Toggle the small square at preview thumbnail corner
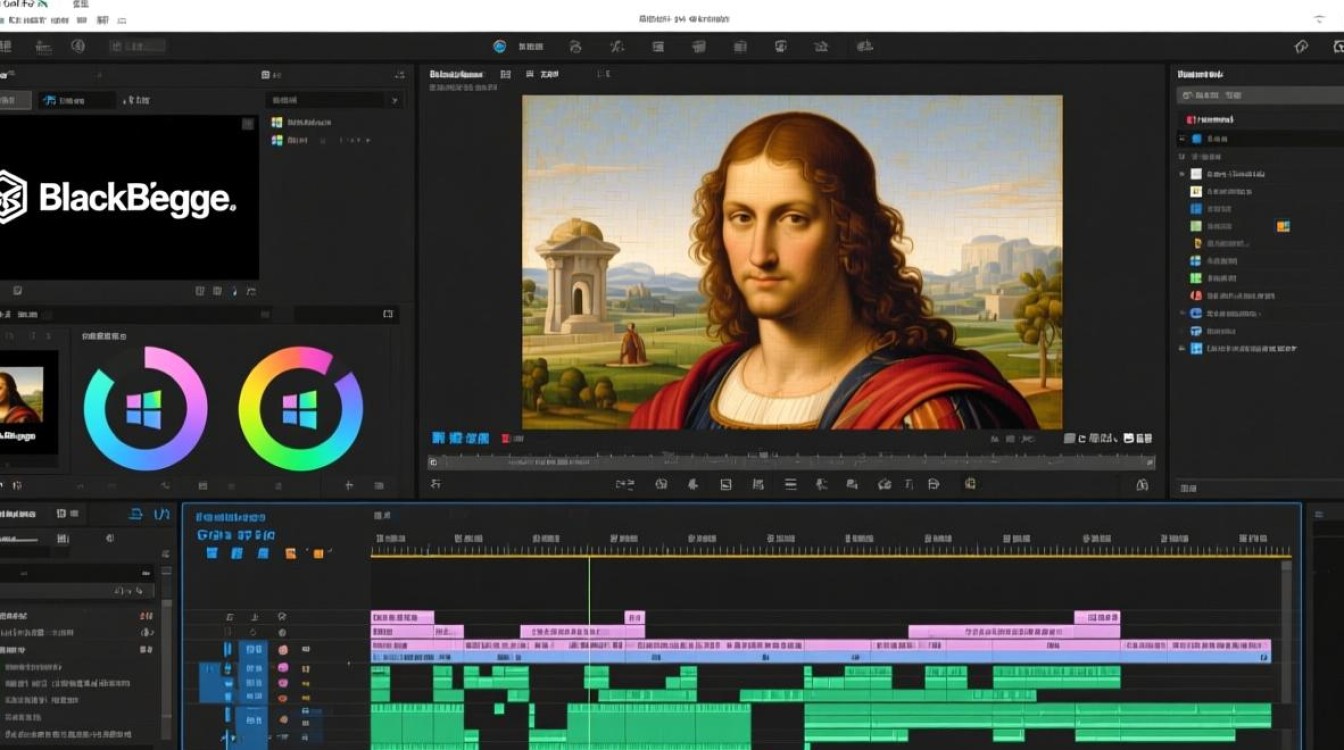The image size is (1344, 750). tap(248, 124)
